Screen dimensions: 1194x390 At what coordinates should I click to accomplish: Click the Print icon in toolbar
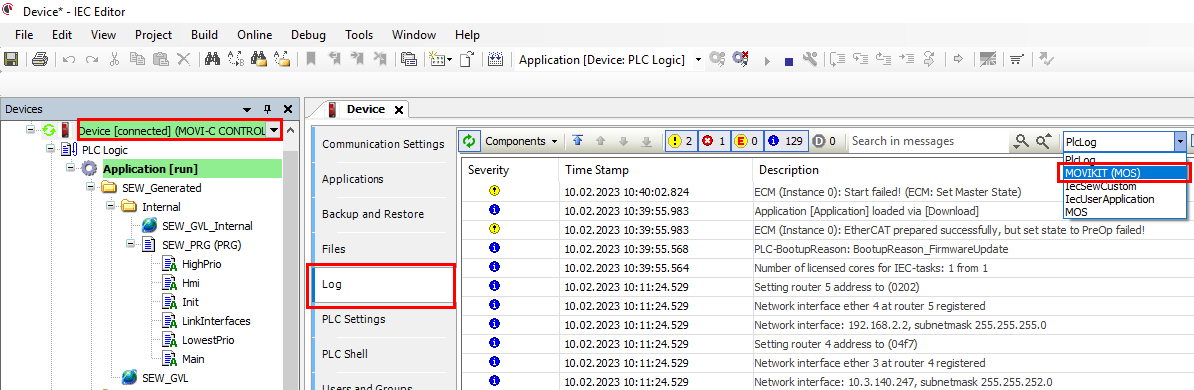pos(40,59)
